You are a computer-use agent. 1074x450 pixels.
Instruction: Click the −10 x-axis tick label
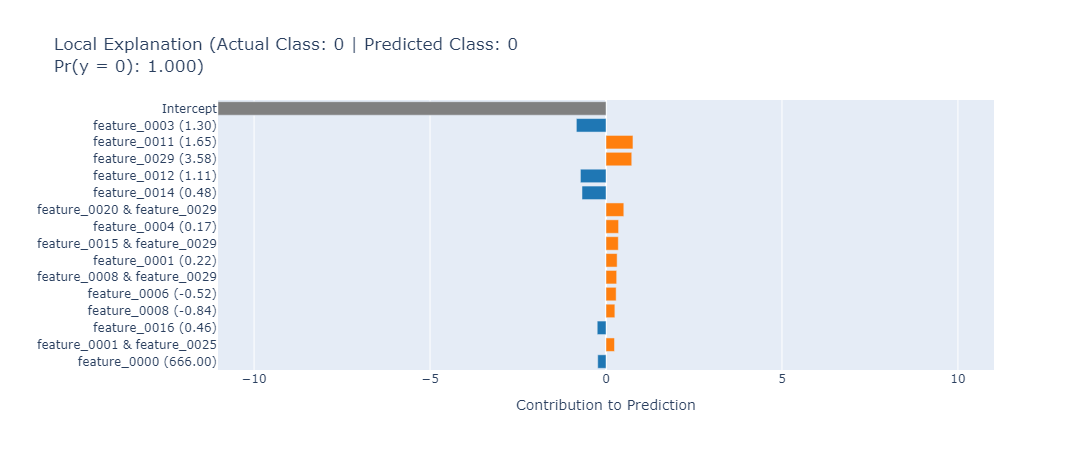coord(253,380)
